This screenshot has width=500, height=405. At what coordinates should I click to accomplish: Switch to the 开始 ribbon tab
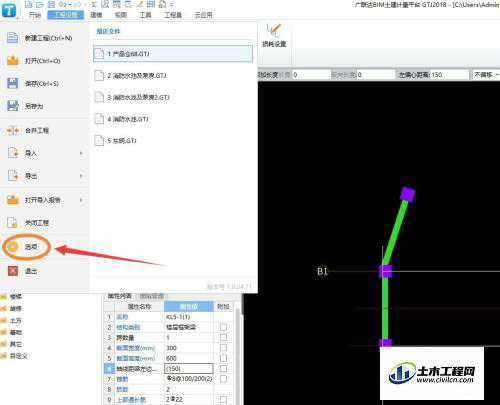click(x=35, y=15)
